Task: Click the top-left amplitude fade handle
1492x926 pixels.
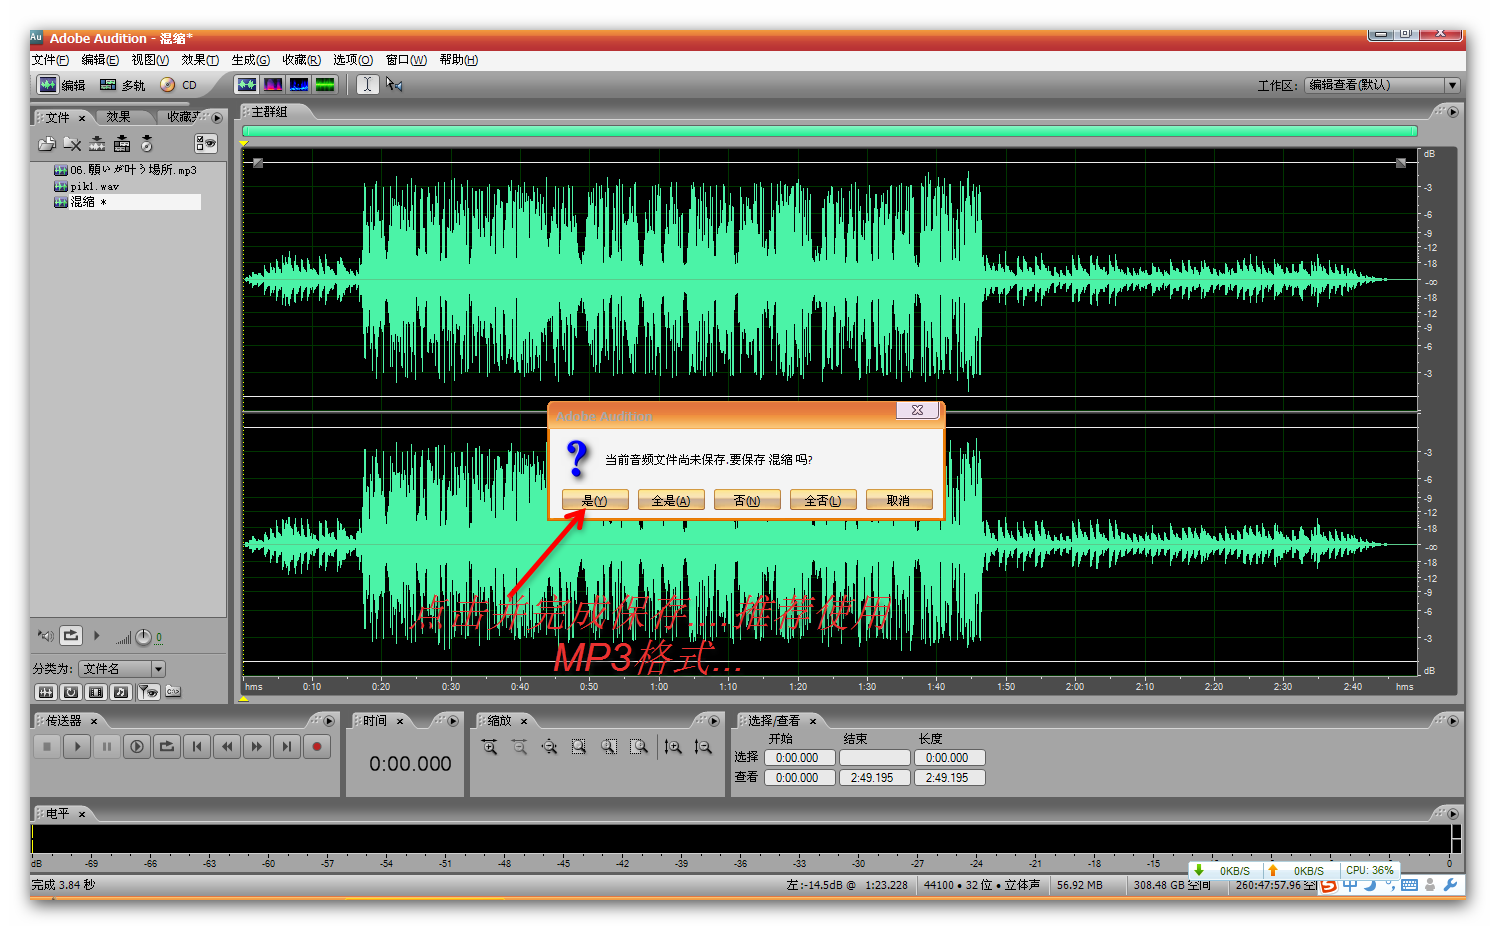Action: (x=258, y=162)
